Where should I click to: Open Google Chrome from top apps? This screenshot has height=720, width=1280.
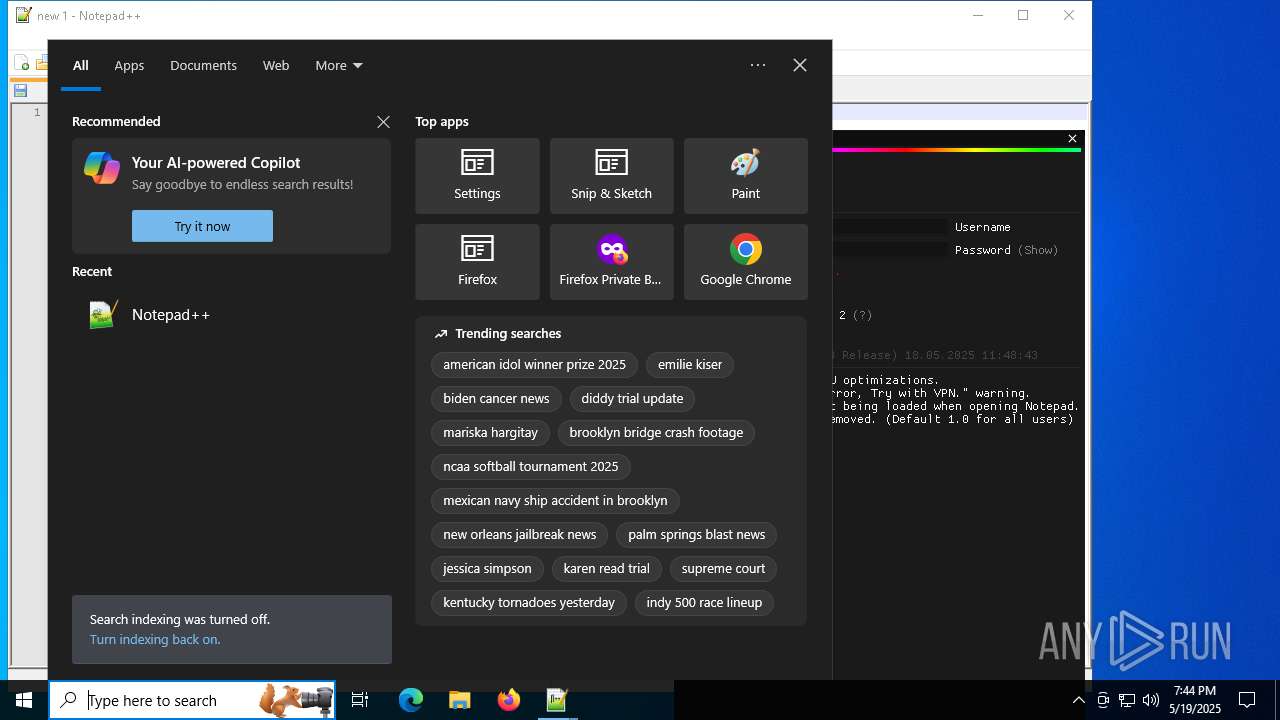click(745, 262)
